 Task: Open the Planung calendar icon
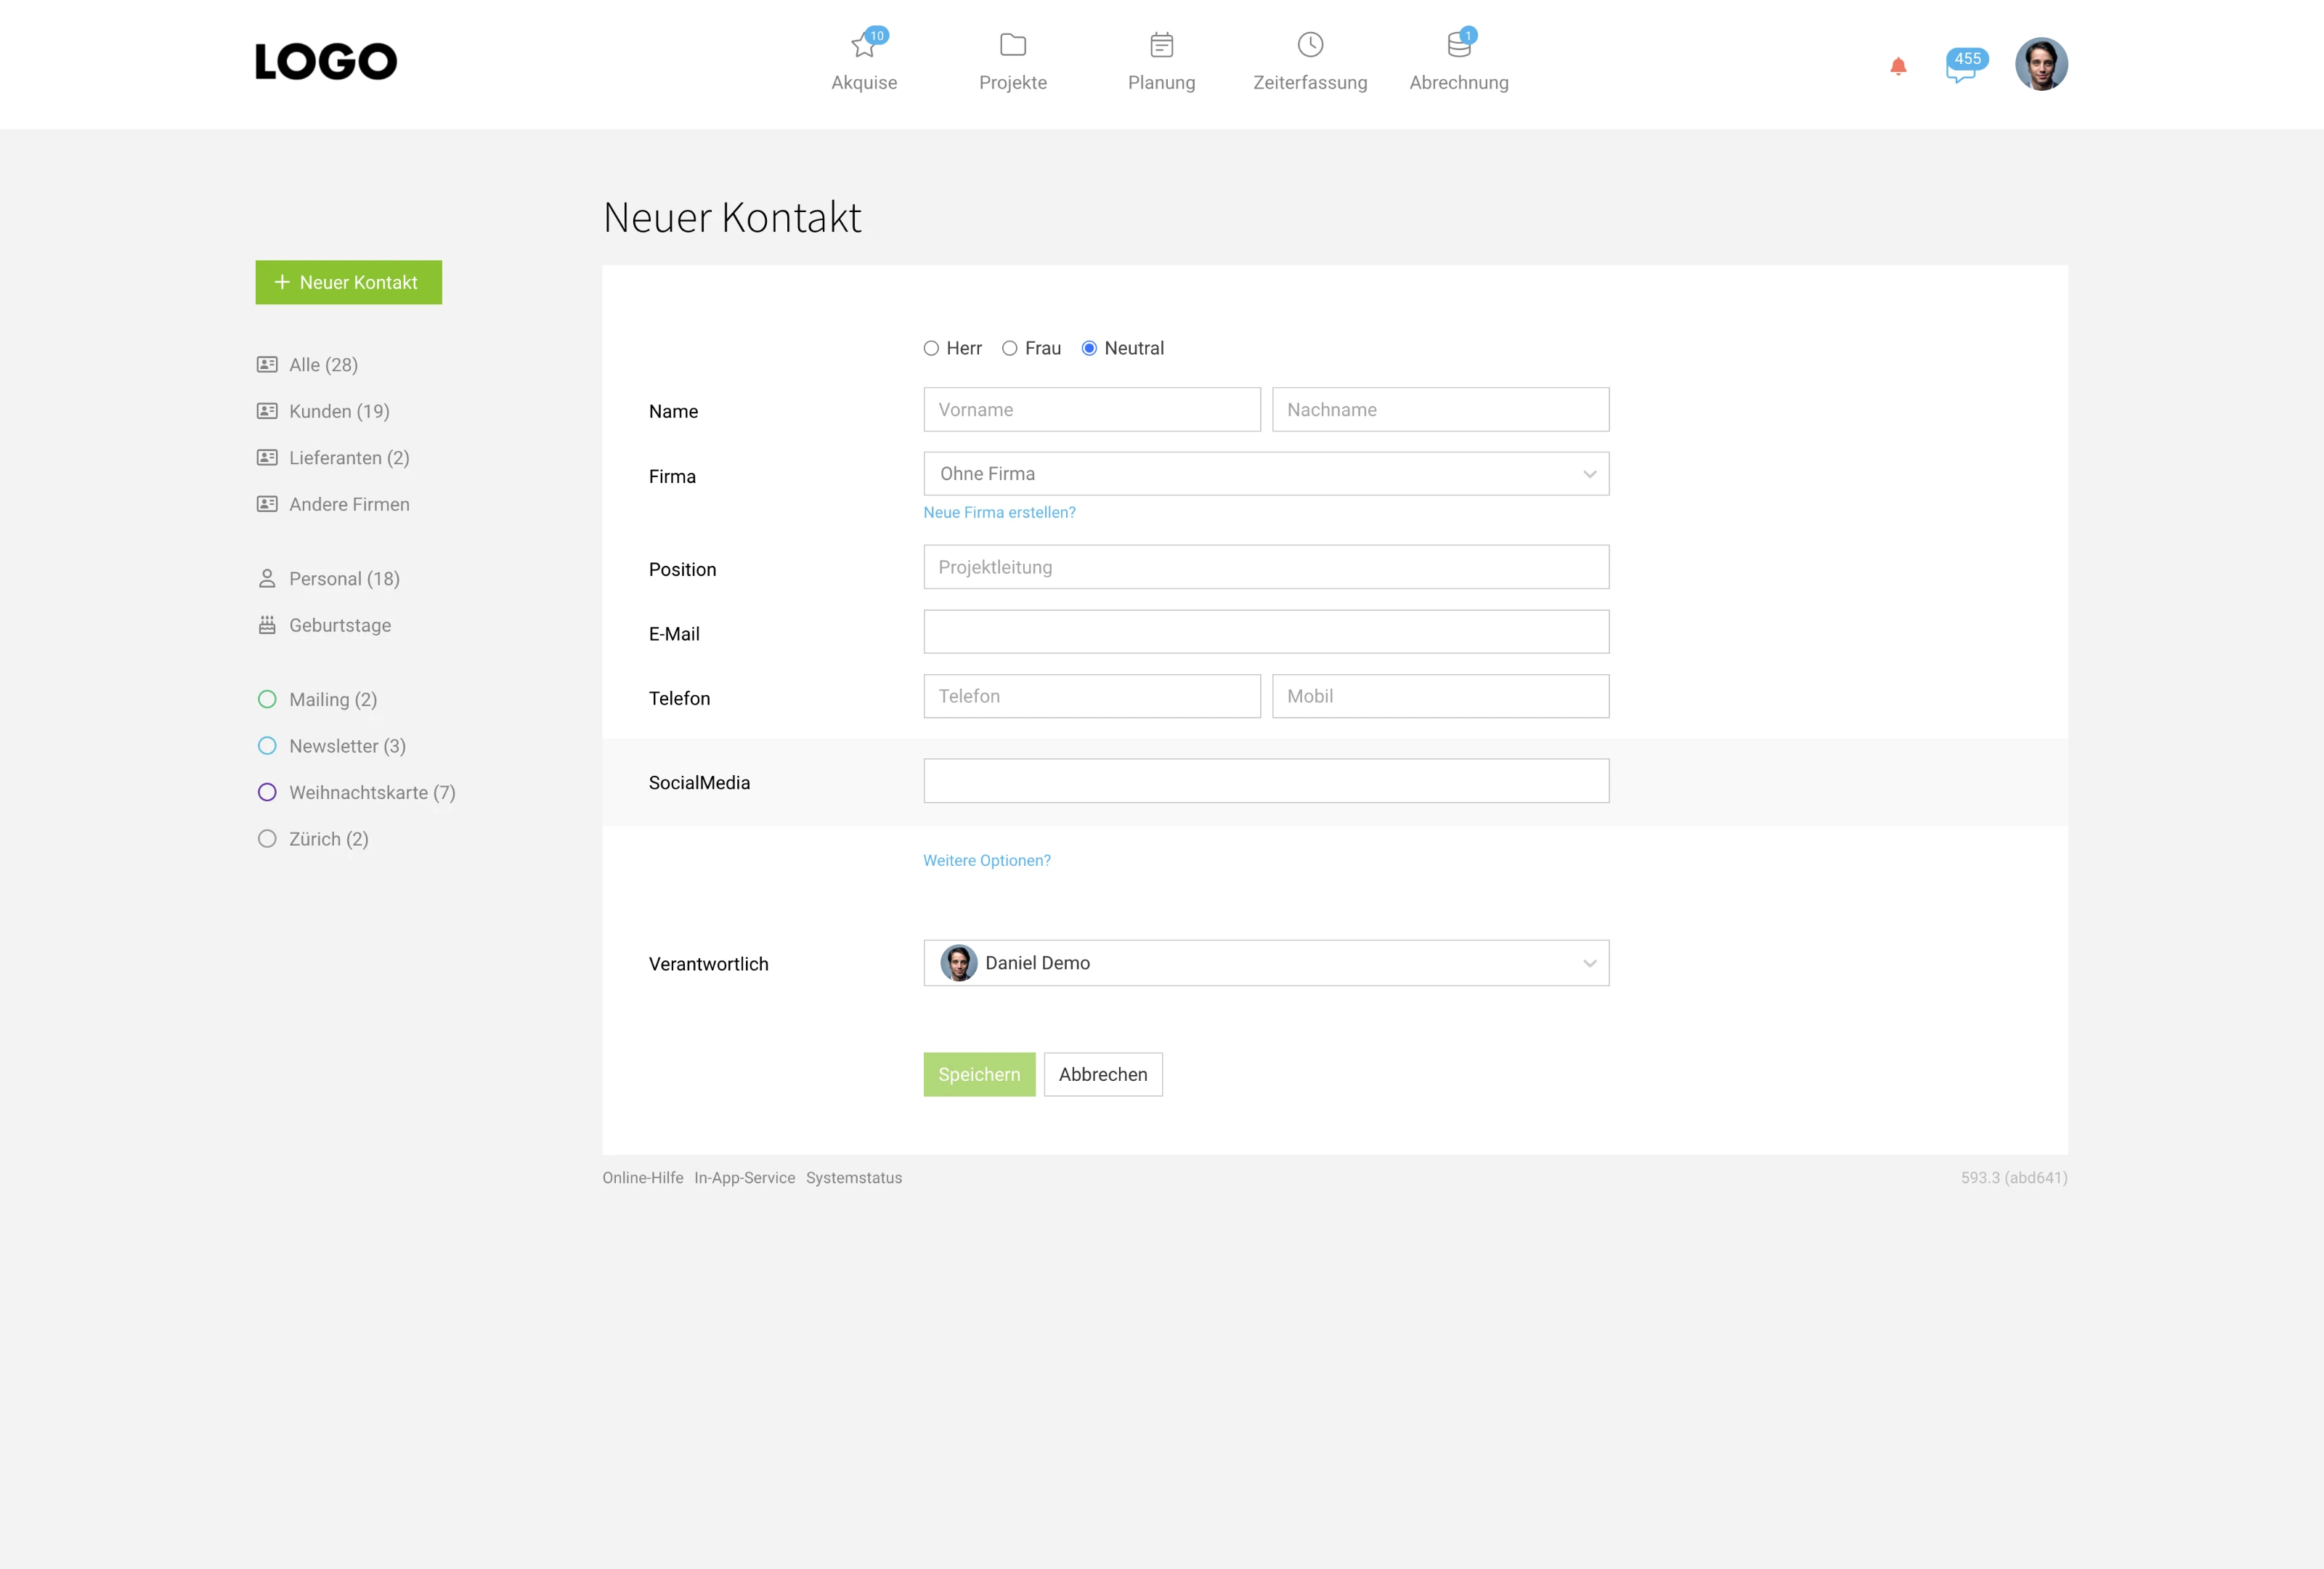(x=1161, y=45)
